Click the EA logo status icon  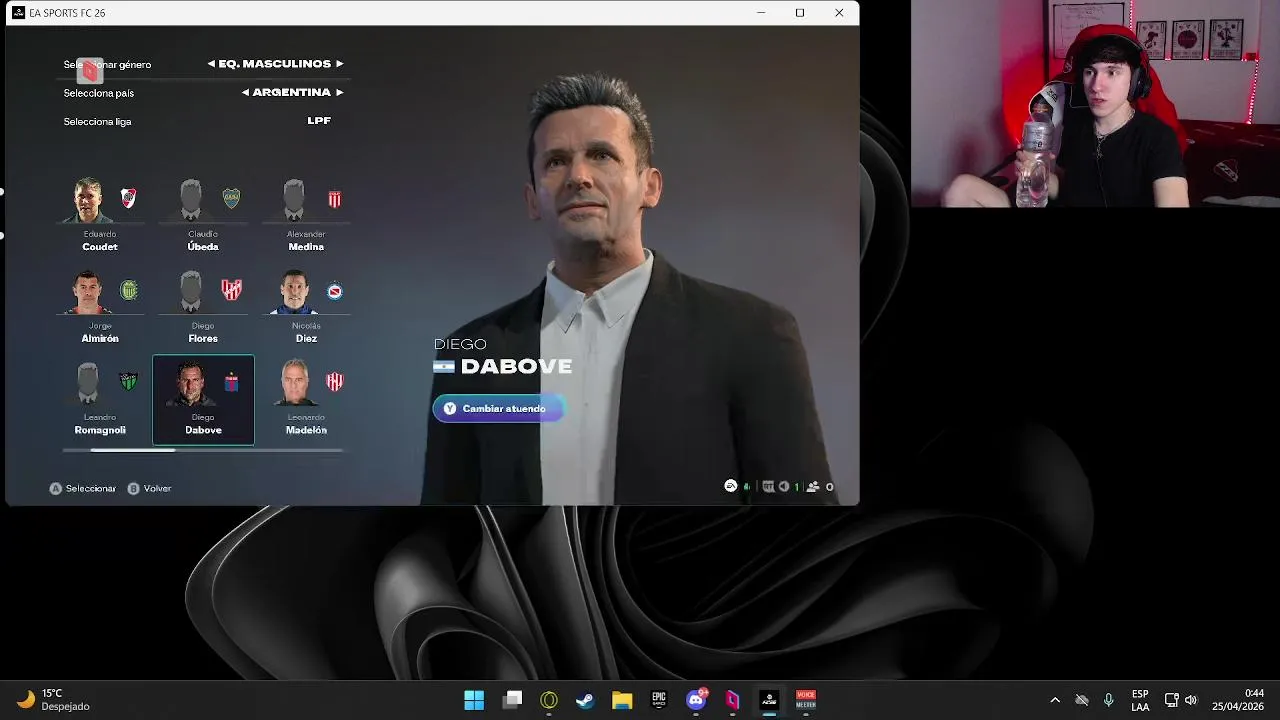731,486
